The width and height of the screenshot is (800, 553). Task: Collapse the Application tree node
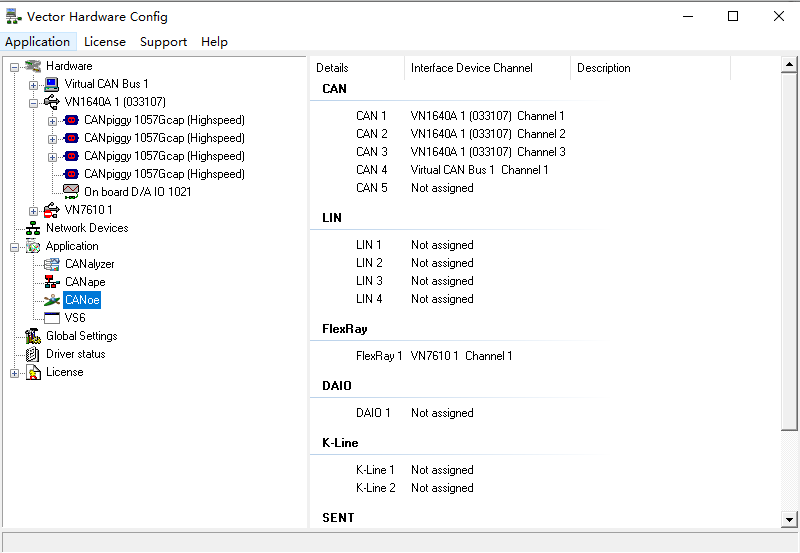click(x=14, y=247)
